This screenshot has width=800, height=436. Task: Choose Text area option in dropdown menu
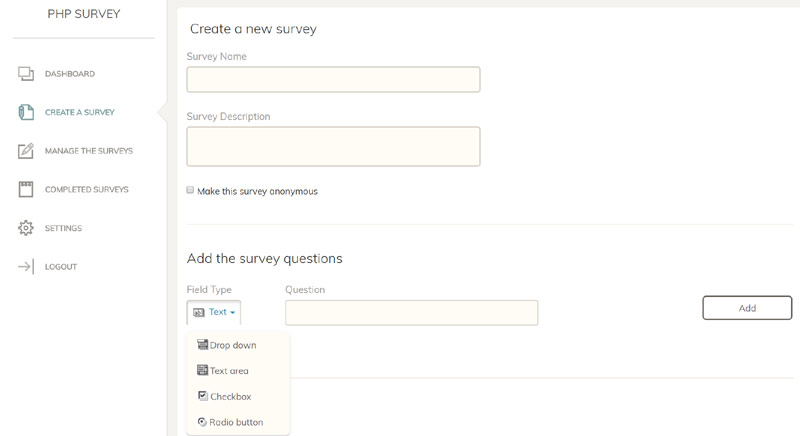click(x=229, y=371)
